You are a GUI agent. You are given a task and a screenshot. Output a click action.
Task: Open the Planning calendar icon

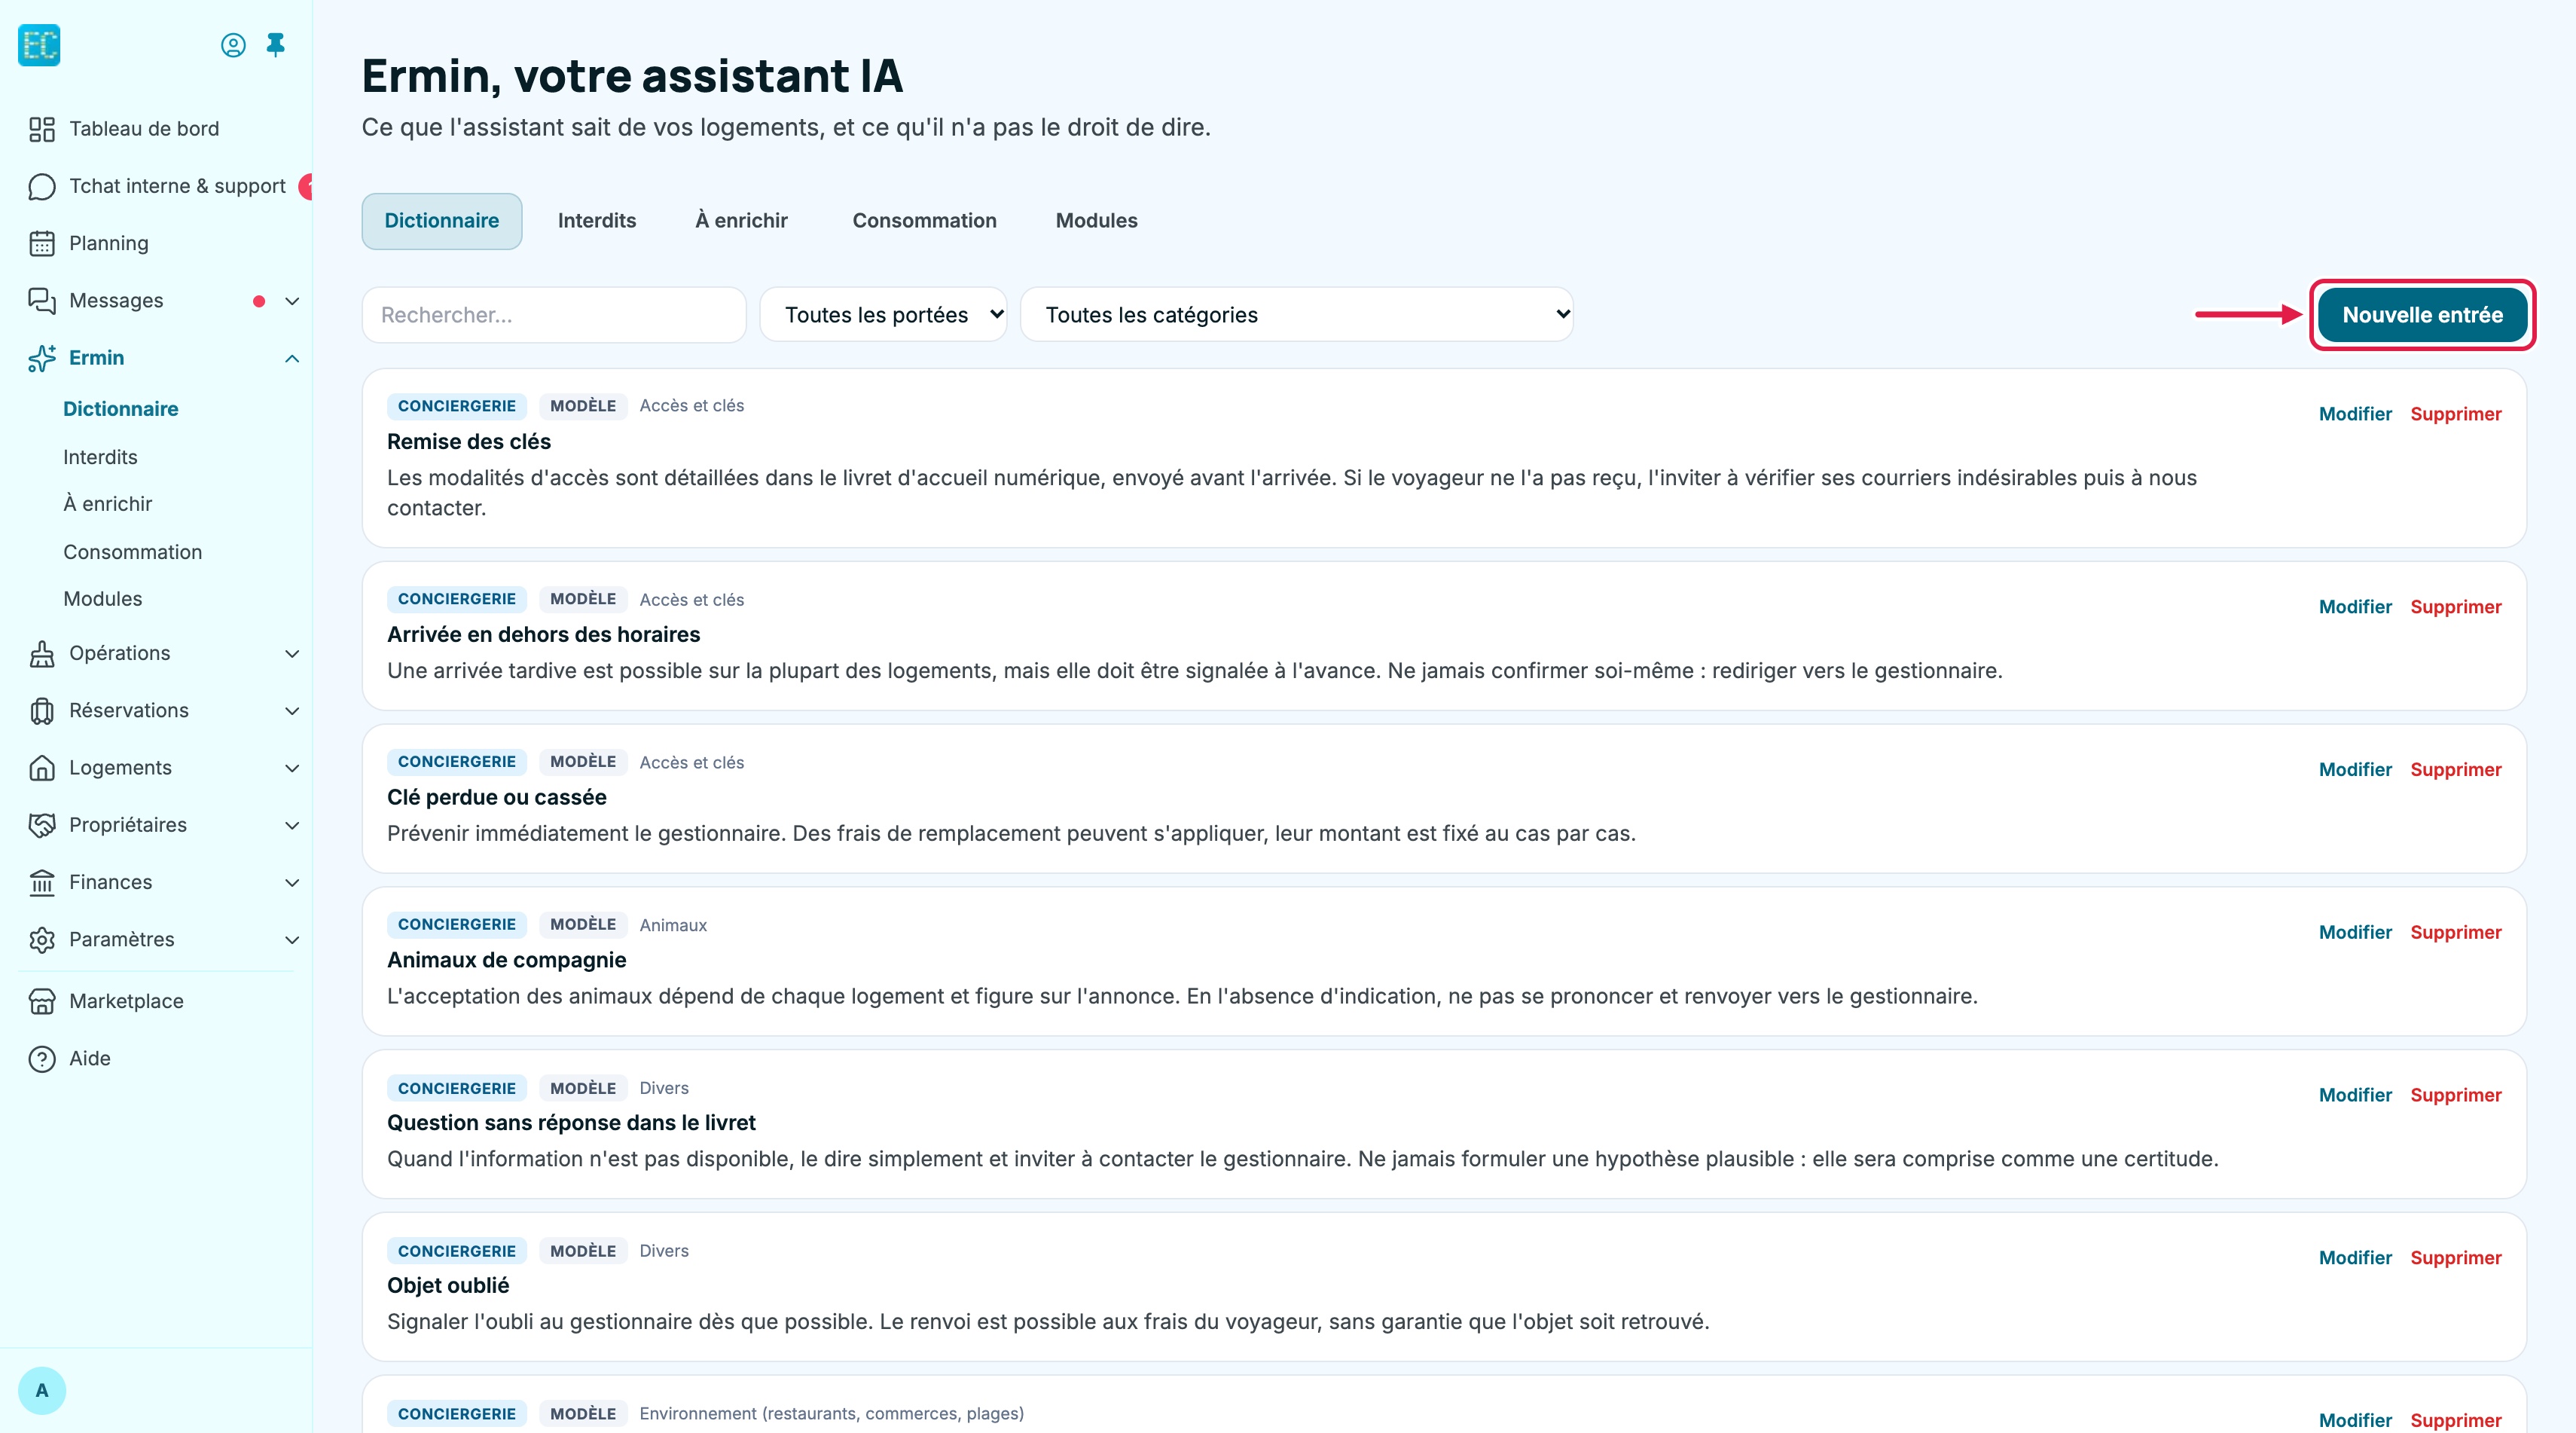[x=42, y=243]
